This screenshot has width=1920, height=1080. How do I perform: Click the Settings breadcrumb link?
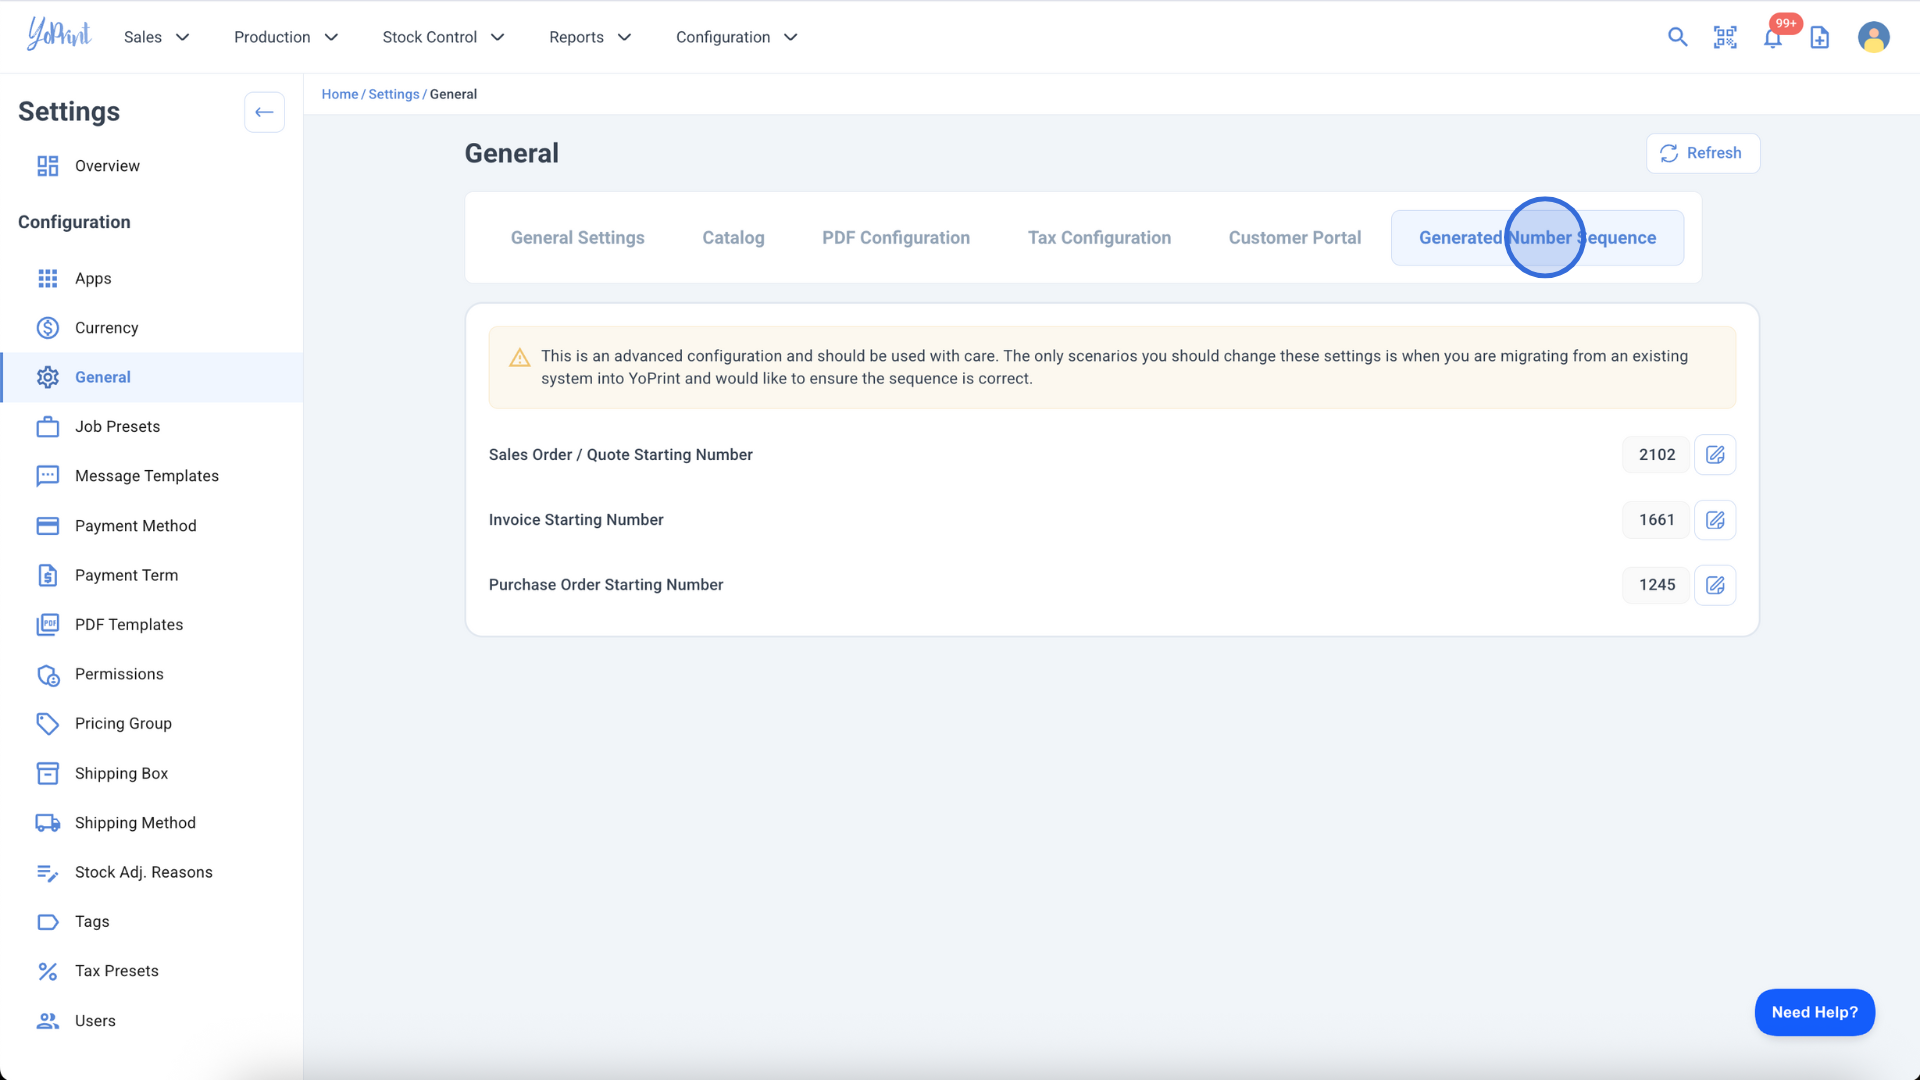(393, 94)
